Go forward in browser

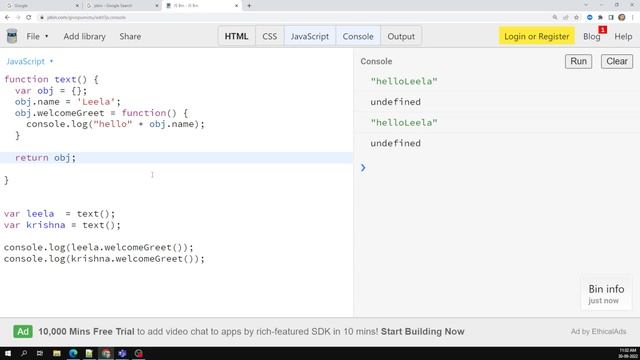click(x=18, y=18)
